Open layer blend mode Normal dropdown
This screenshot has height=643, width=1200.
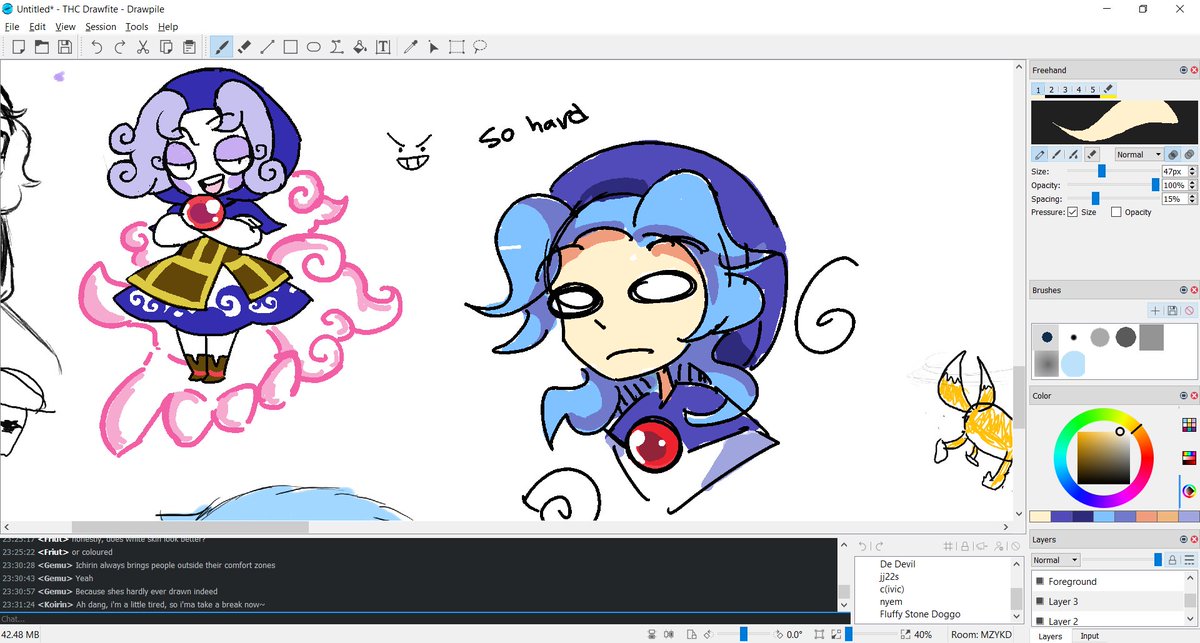(x=1056, y=560)
